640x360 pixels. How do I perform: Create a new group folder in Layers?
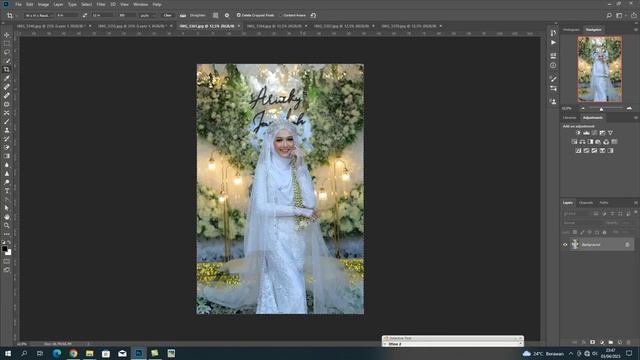[611, 342]
